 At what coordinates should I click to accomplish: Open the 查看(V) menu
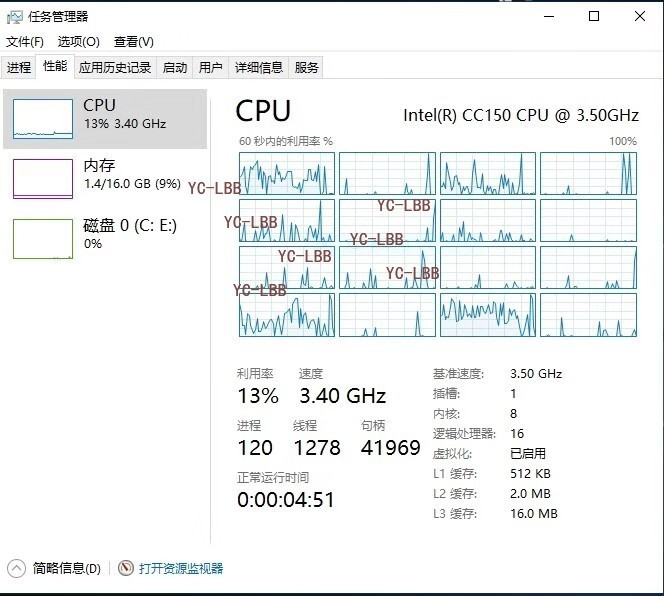pyautogui.click(x=134, y=42)
